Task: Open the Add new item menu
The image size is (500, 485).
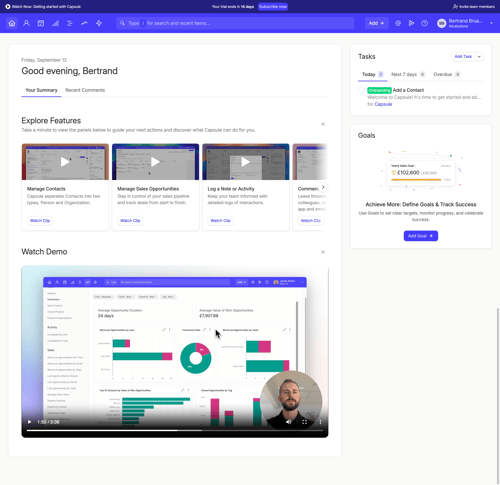Action: [376, 23]
